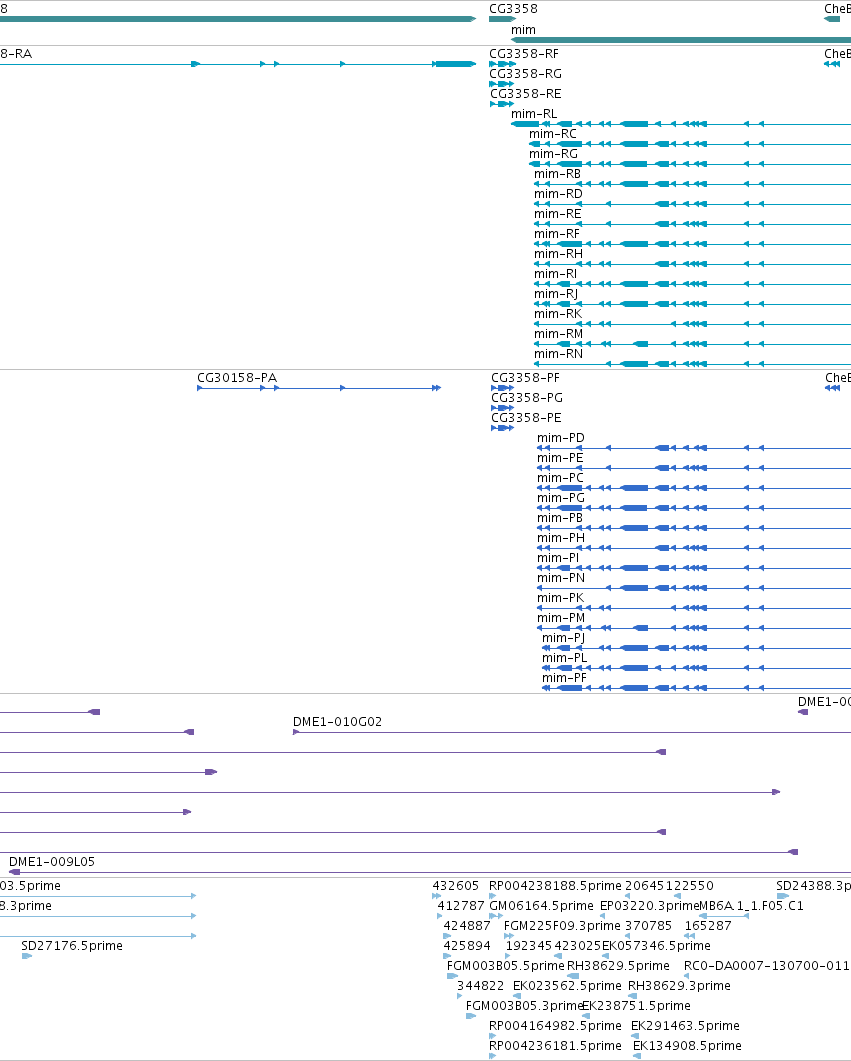Select EST 425894
Screen dimensions: 851x1061
467,946
